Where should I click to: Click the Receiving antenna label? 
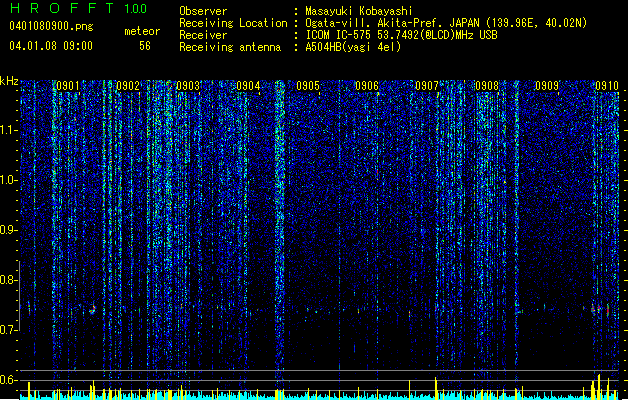230,47
